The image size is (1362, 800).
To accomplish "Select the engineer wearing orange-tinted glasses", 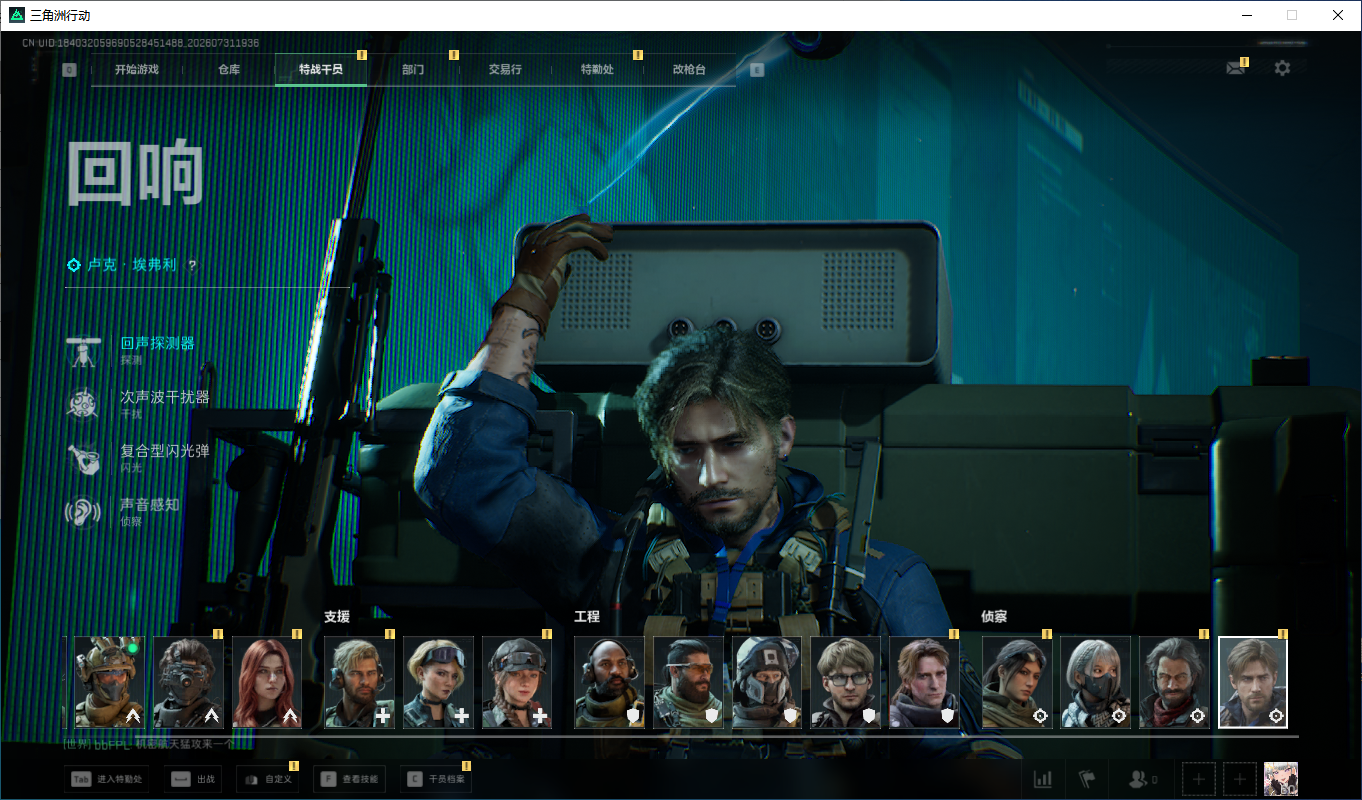I will click(x=688, y=682).
